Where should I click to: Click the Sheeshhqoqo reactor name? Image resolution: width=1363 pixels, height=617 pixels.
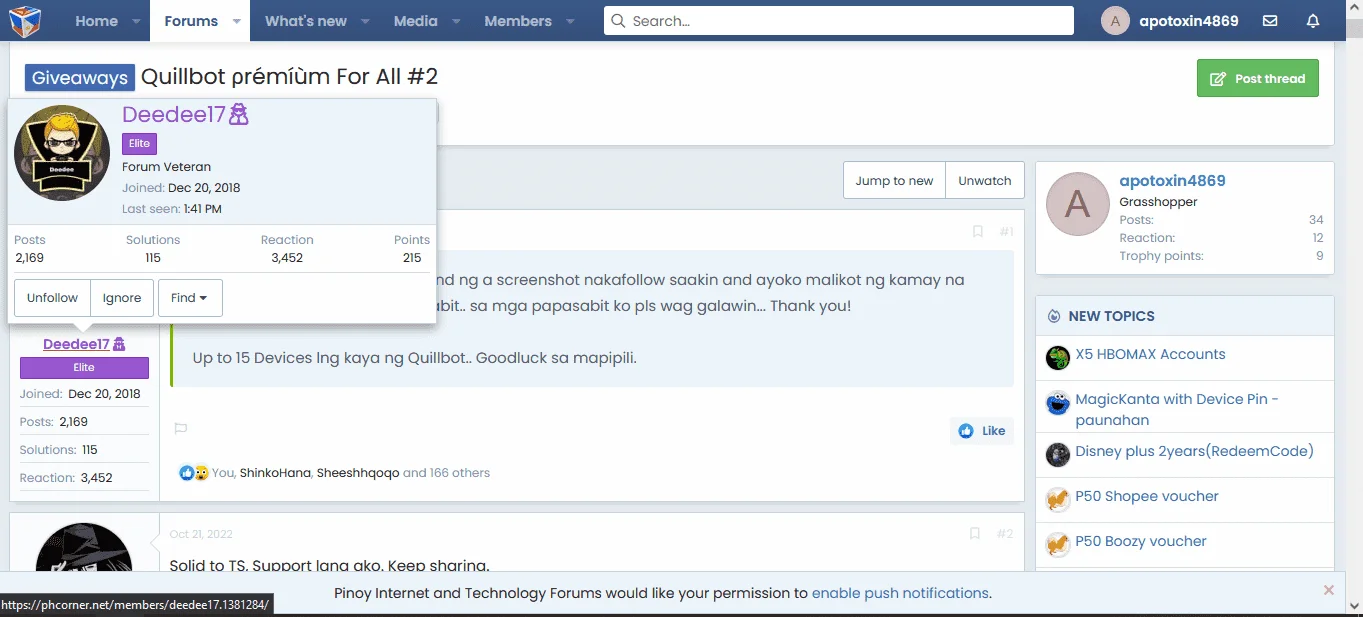[x=358, y=473]
